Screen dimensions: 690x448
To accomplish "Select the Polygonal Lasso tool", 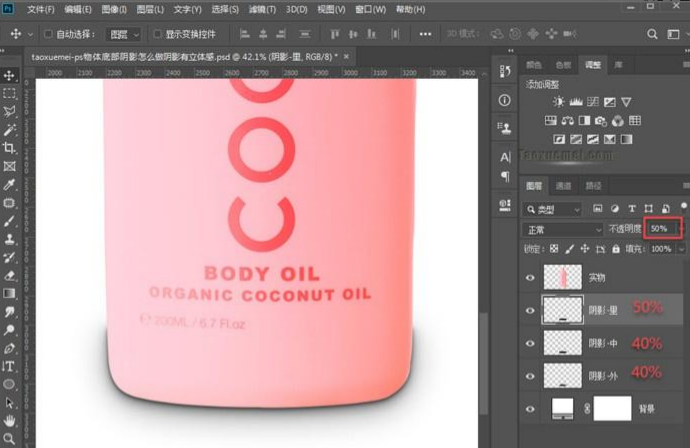I will click(9, 111).
